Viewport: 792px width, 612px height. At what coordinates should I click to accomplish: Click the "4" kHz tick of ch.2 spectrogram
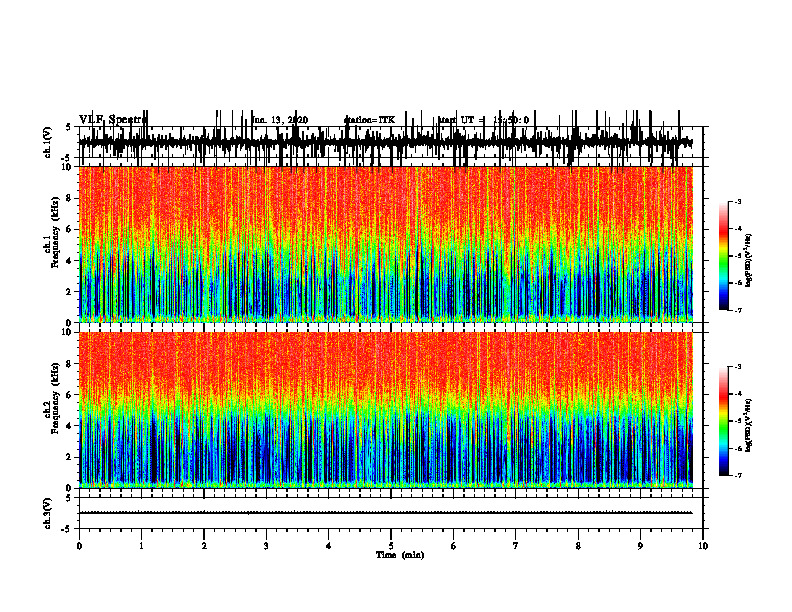[69, 426]
